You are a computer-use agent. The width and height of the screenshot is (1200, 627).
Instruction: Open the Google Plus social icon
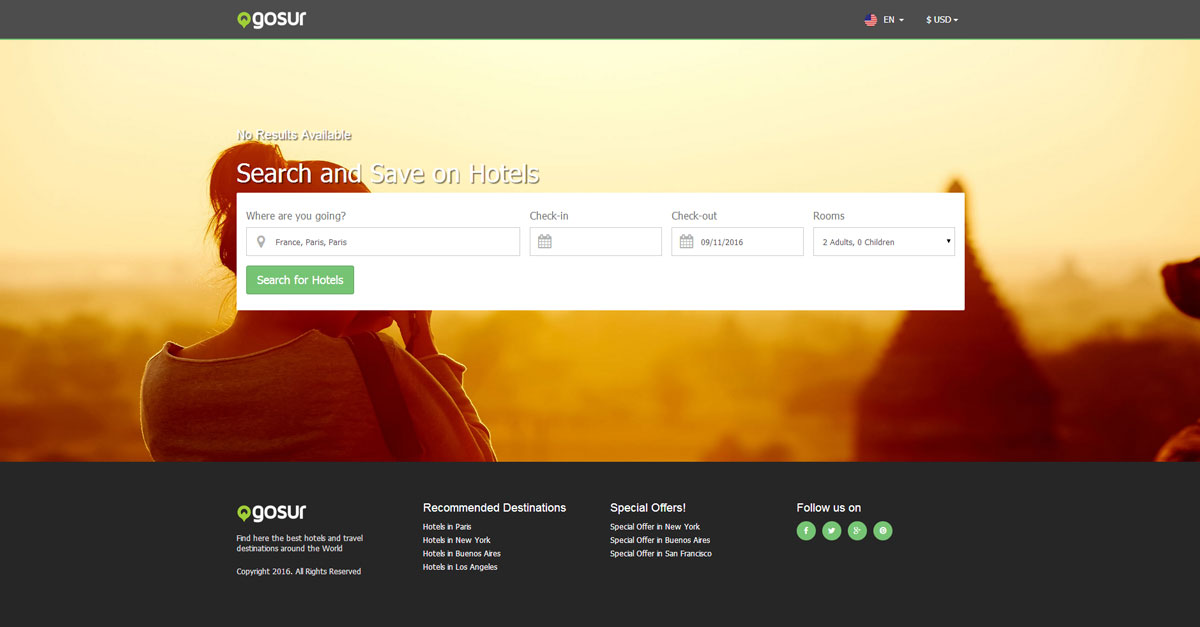(857, 531)
